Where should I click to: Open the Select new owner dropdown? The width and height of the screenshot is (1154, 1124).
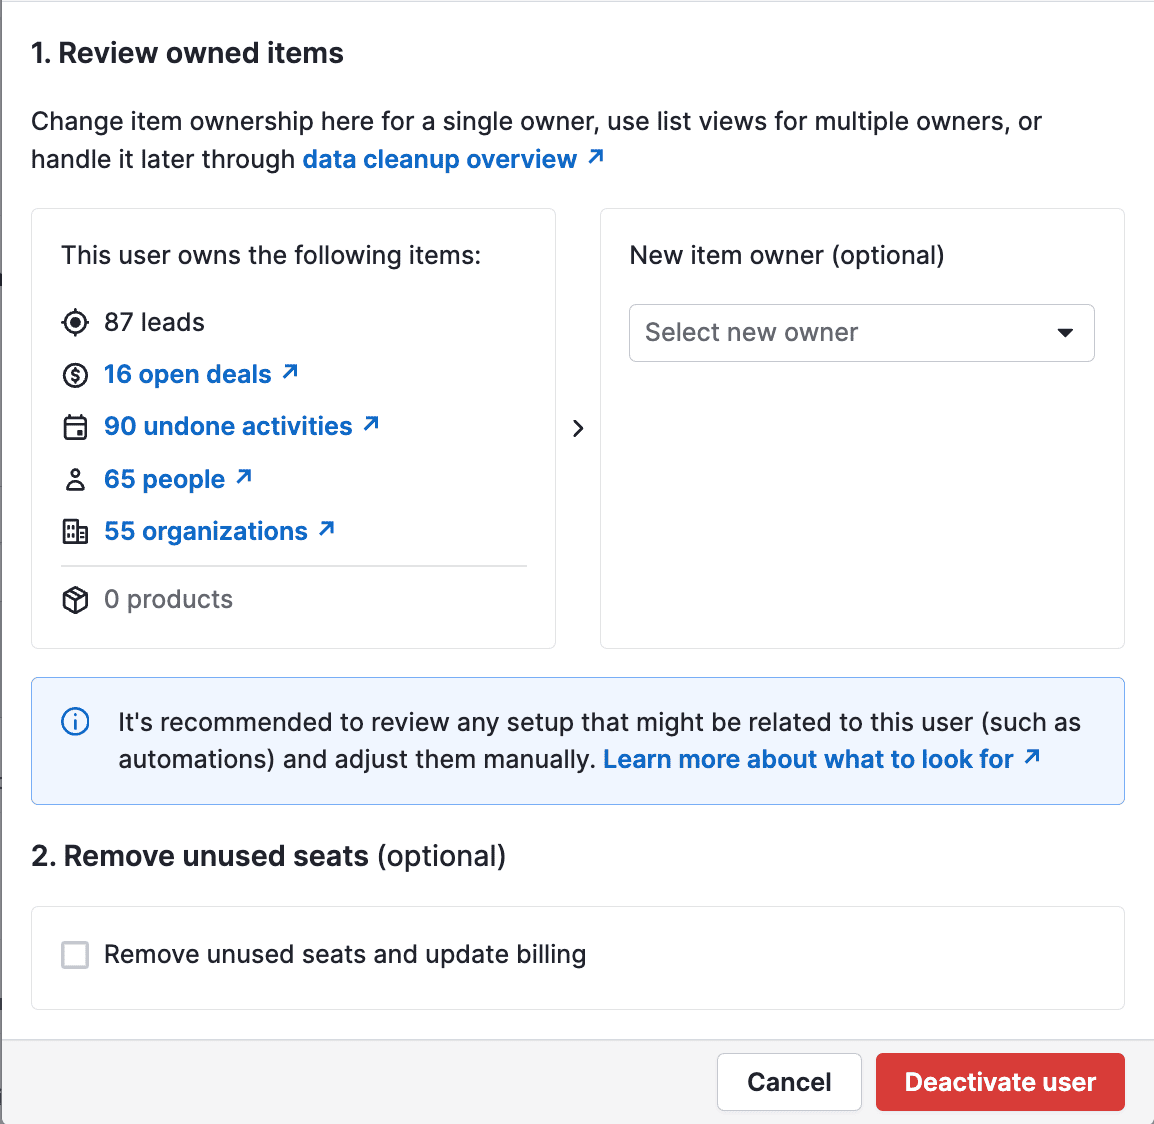(x=861, y=332)
